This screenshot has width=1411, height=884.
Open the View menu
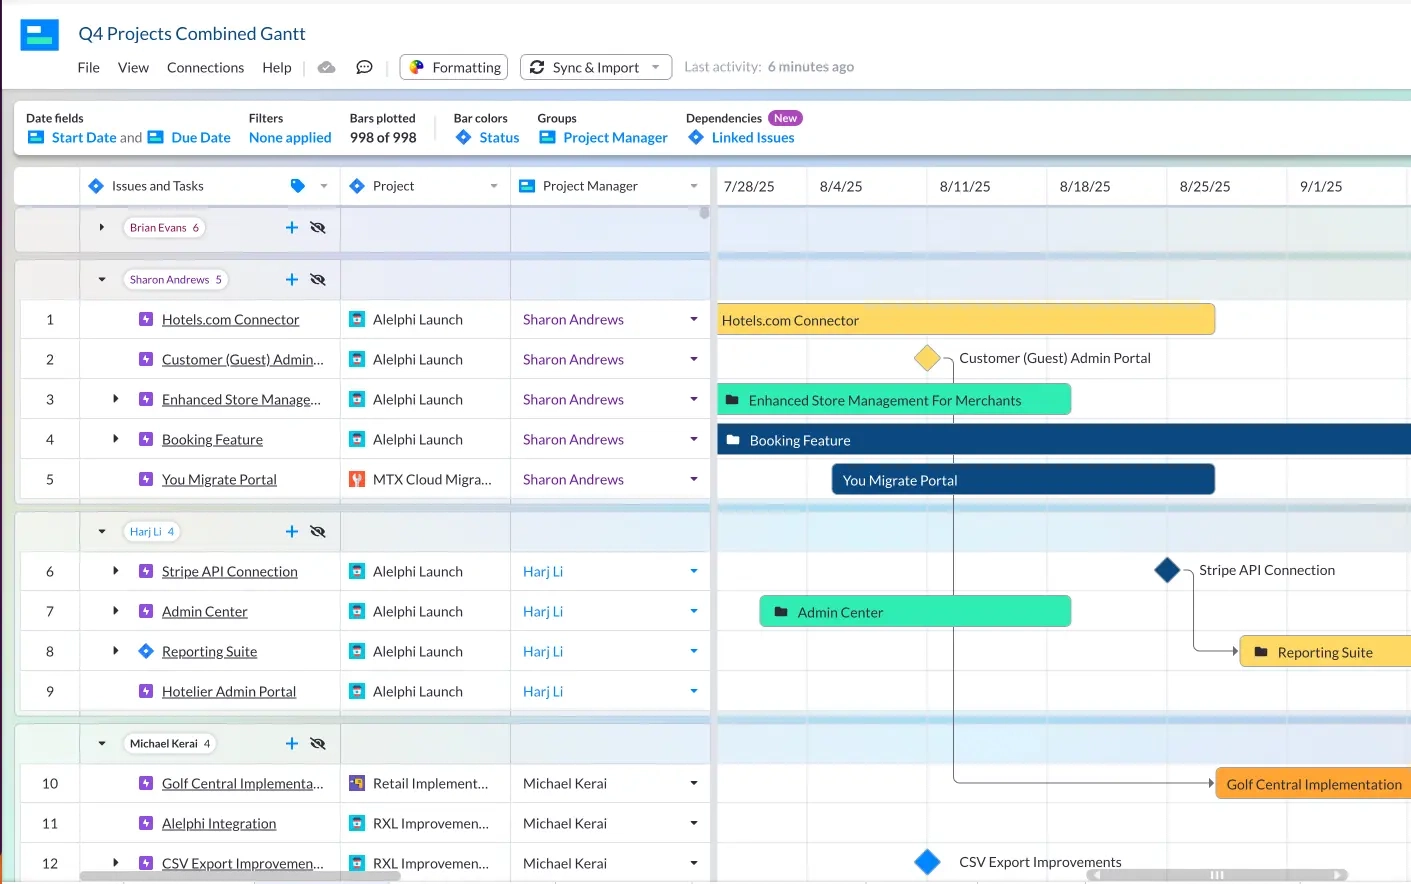[133, 67]
